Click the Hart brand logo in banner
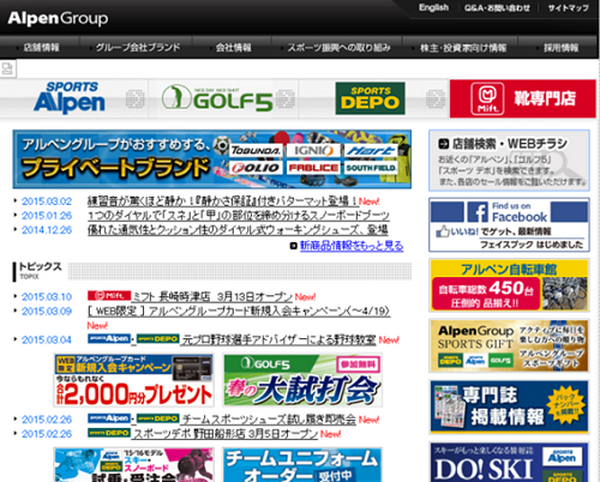Image resolution: width=600 pixels, height=482 pixels. click(370, 151)
